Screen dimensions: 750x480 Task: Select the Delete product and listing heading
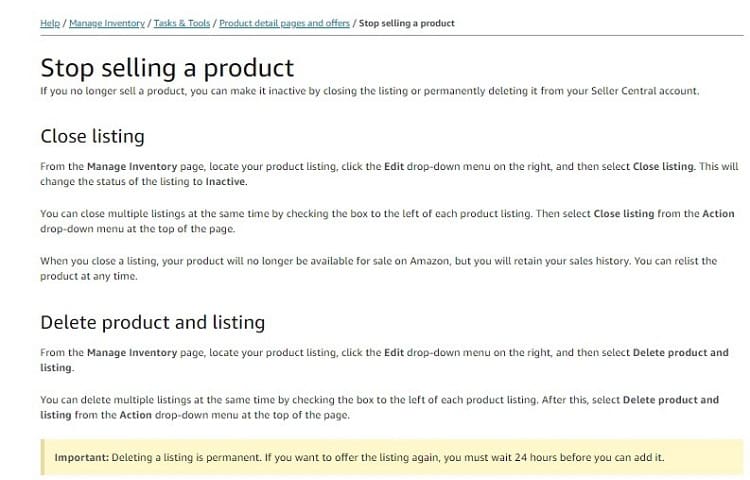[153, 322]
